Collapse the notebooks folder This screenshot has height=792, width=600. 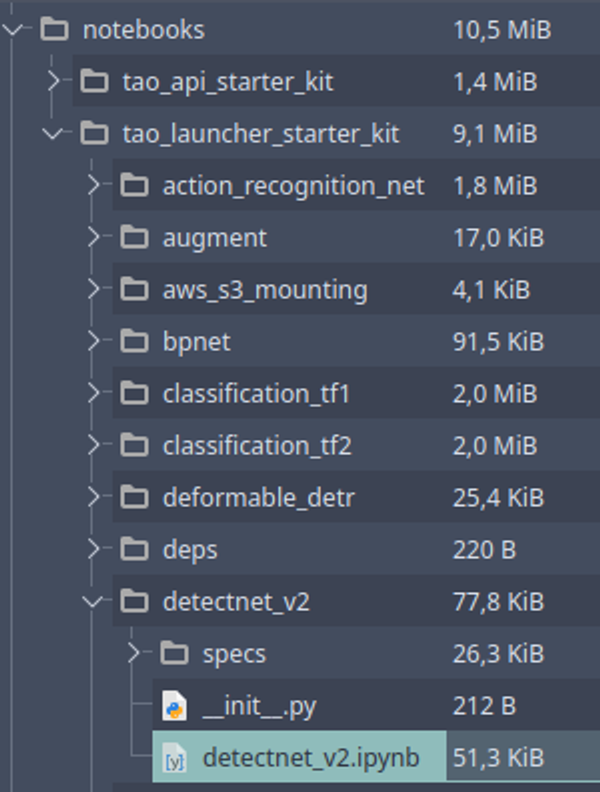click(14, 30)
